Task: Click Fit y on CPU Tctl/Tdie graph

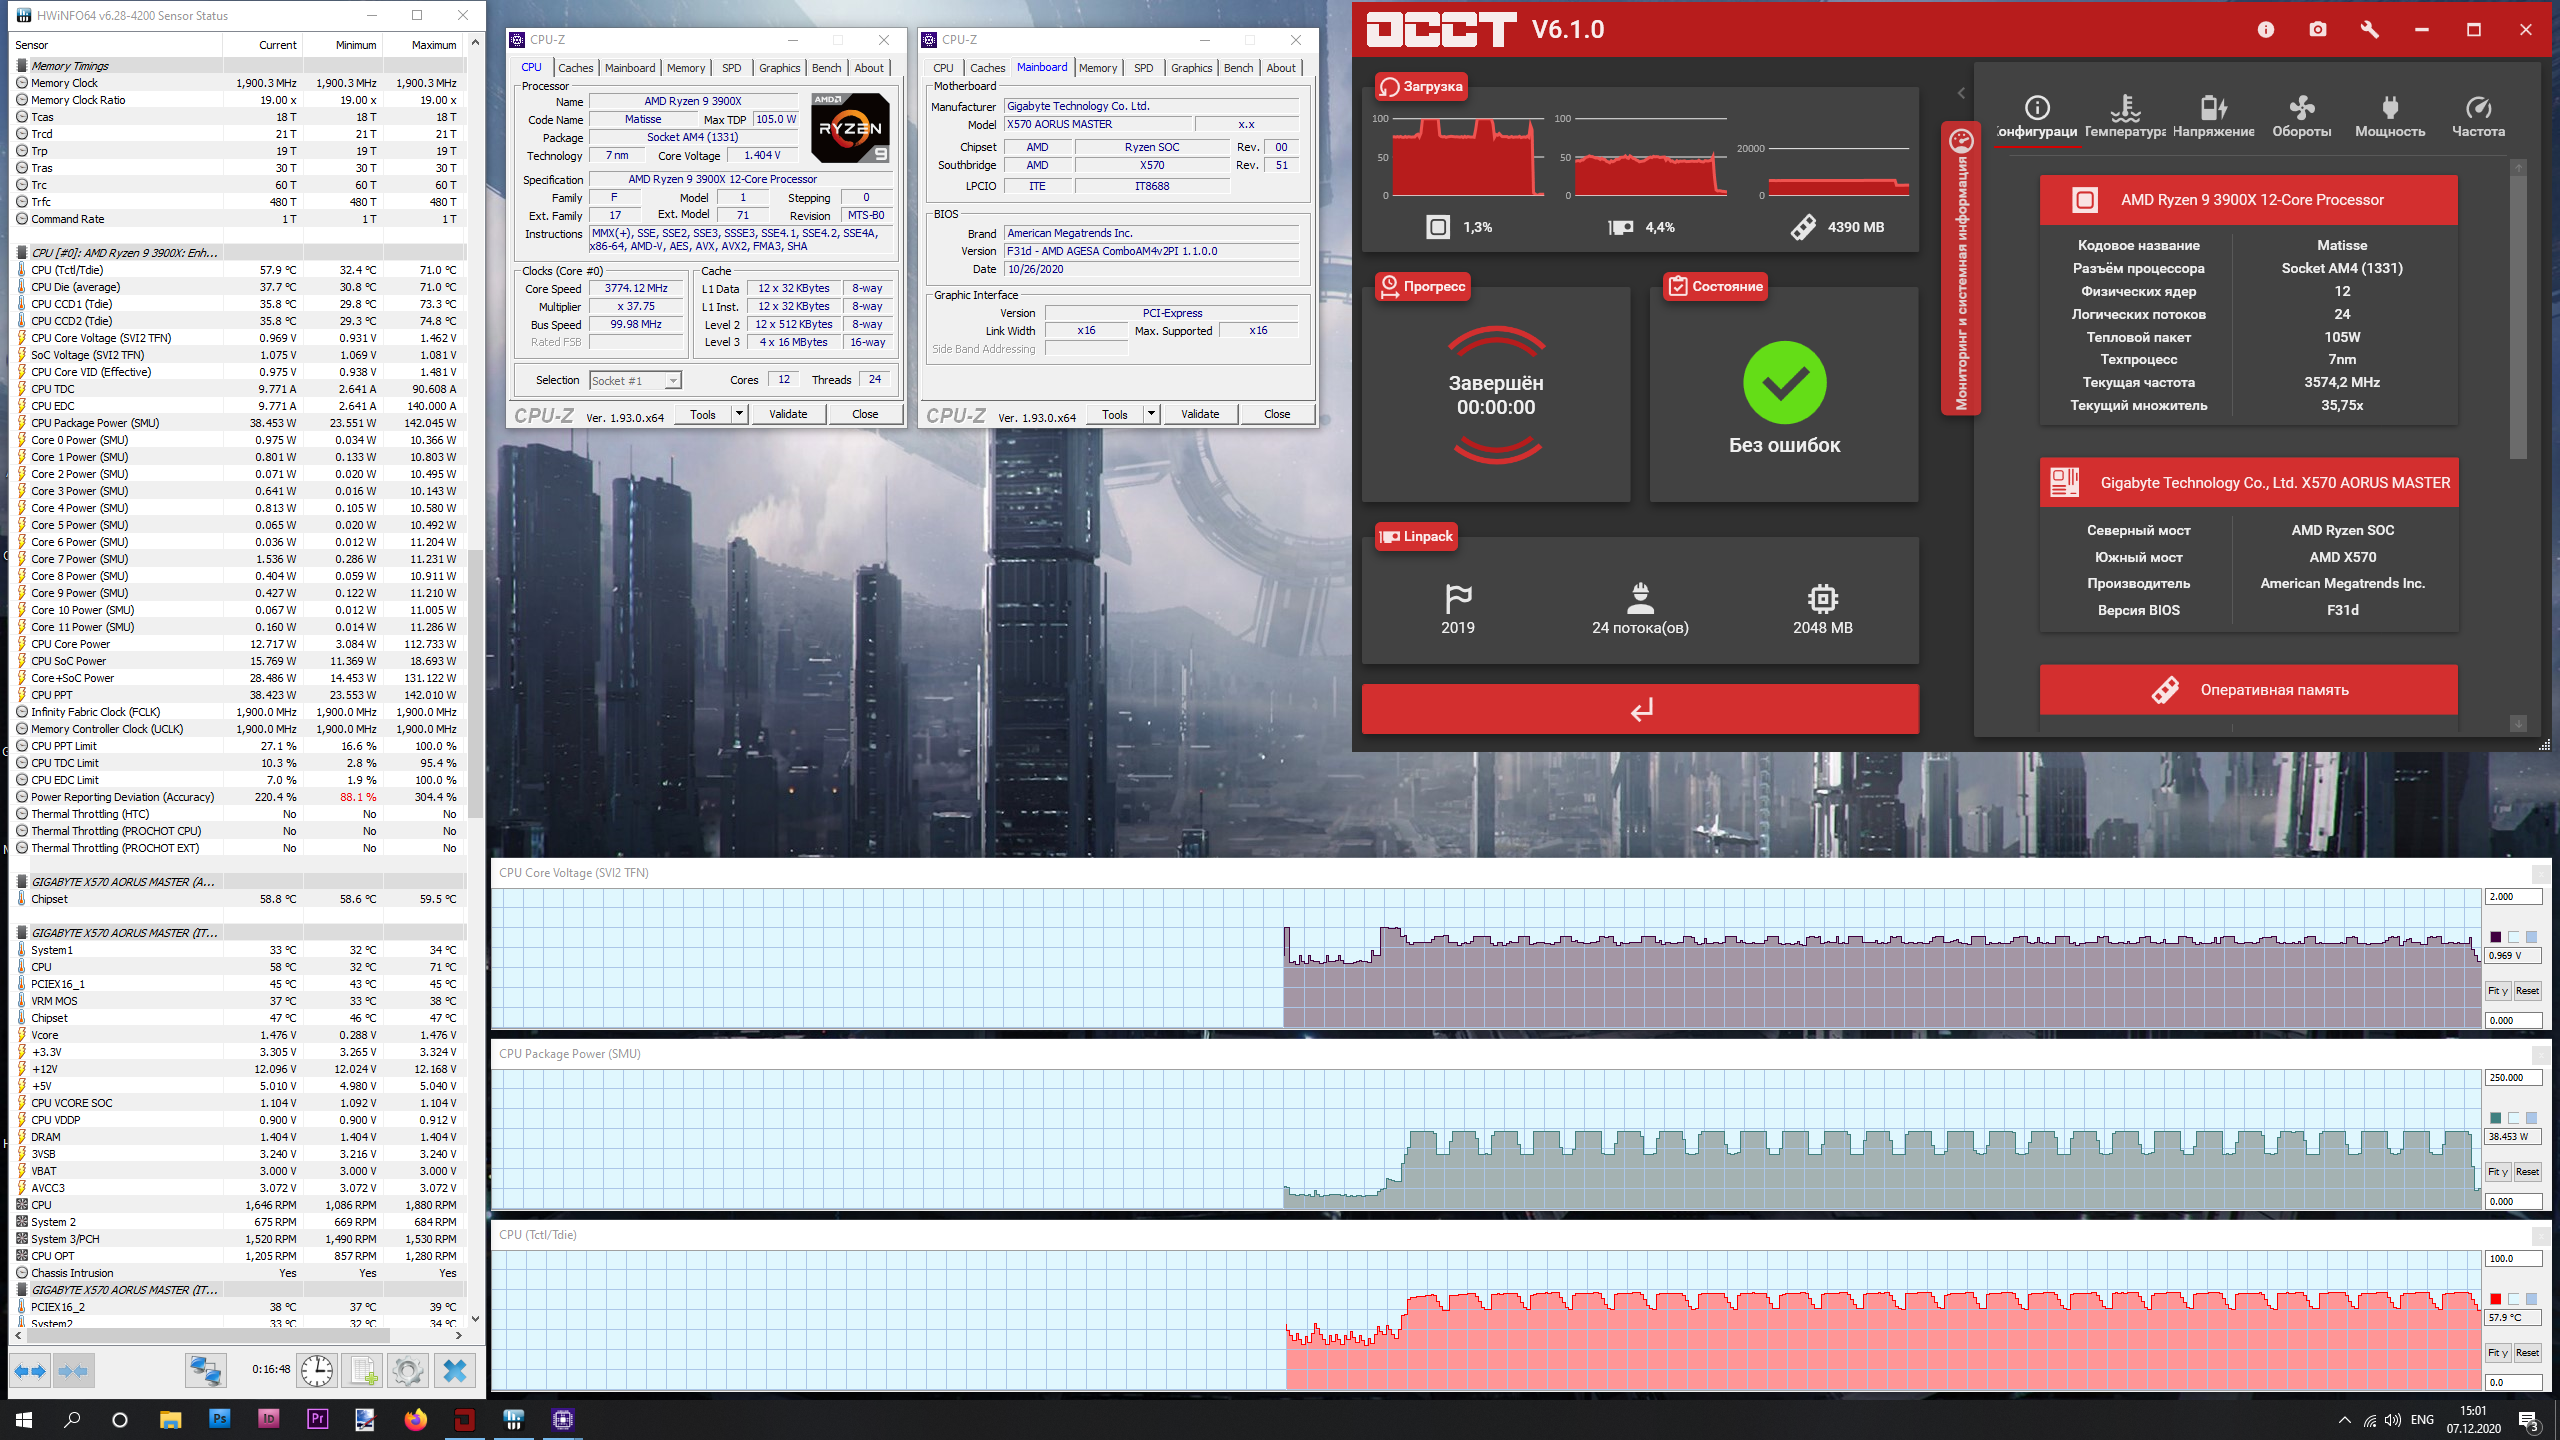Action: (2498, 1352)
